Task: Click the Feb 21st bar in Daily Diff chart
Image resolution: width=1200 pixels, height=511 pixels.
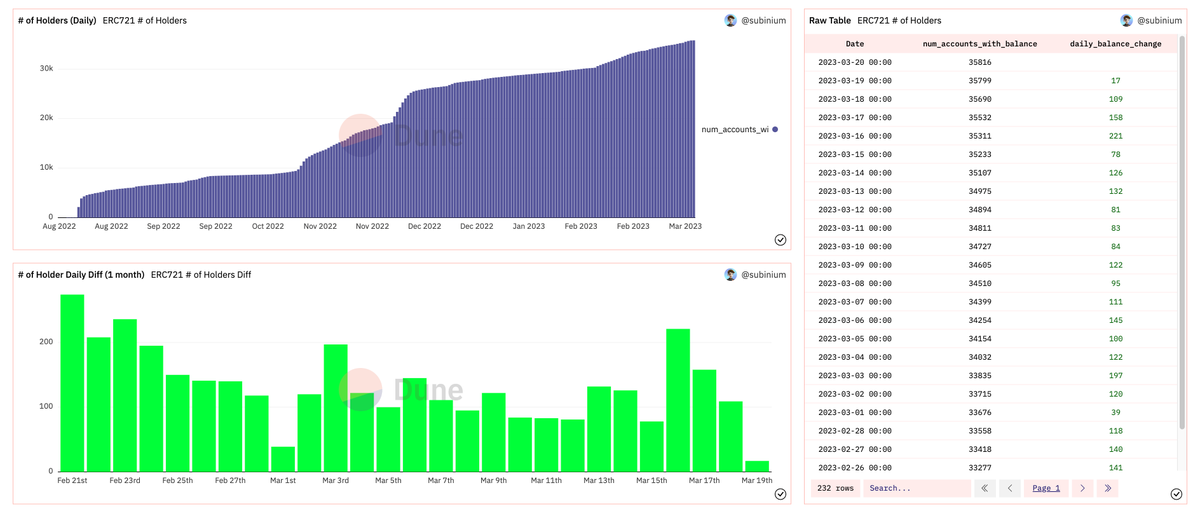Action: (72, 383)
